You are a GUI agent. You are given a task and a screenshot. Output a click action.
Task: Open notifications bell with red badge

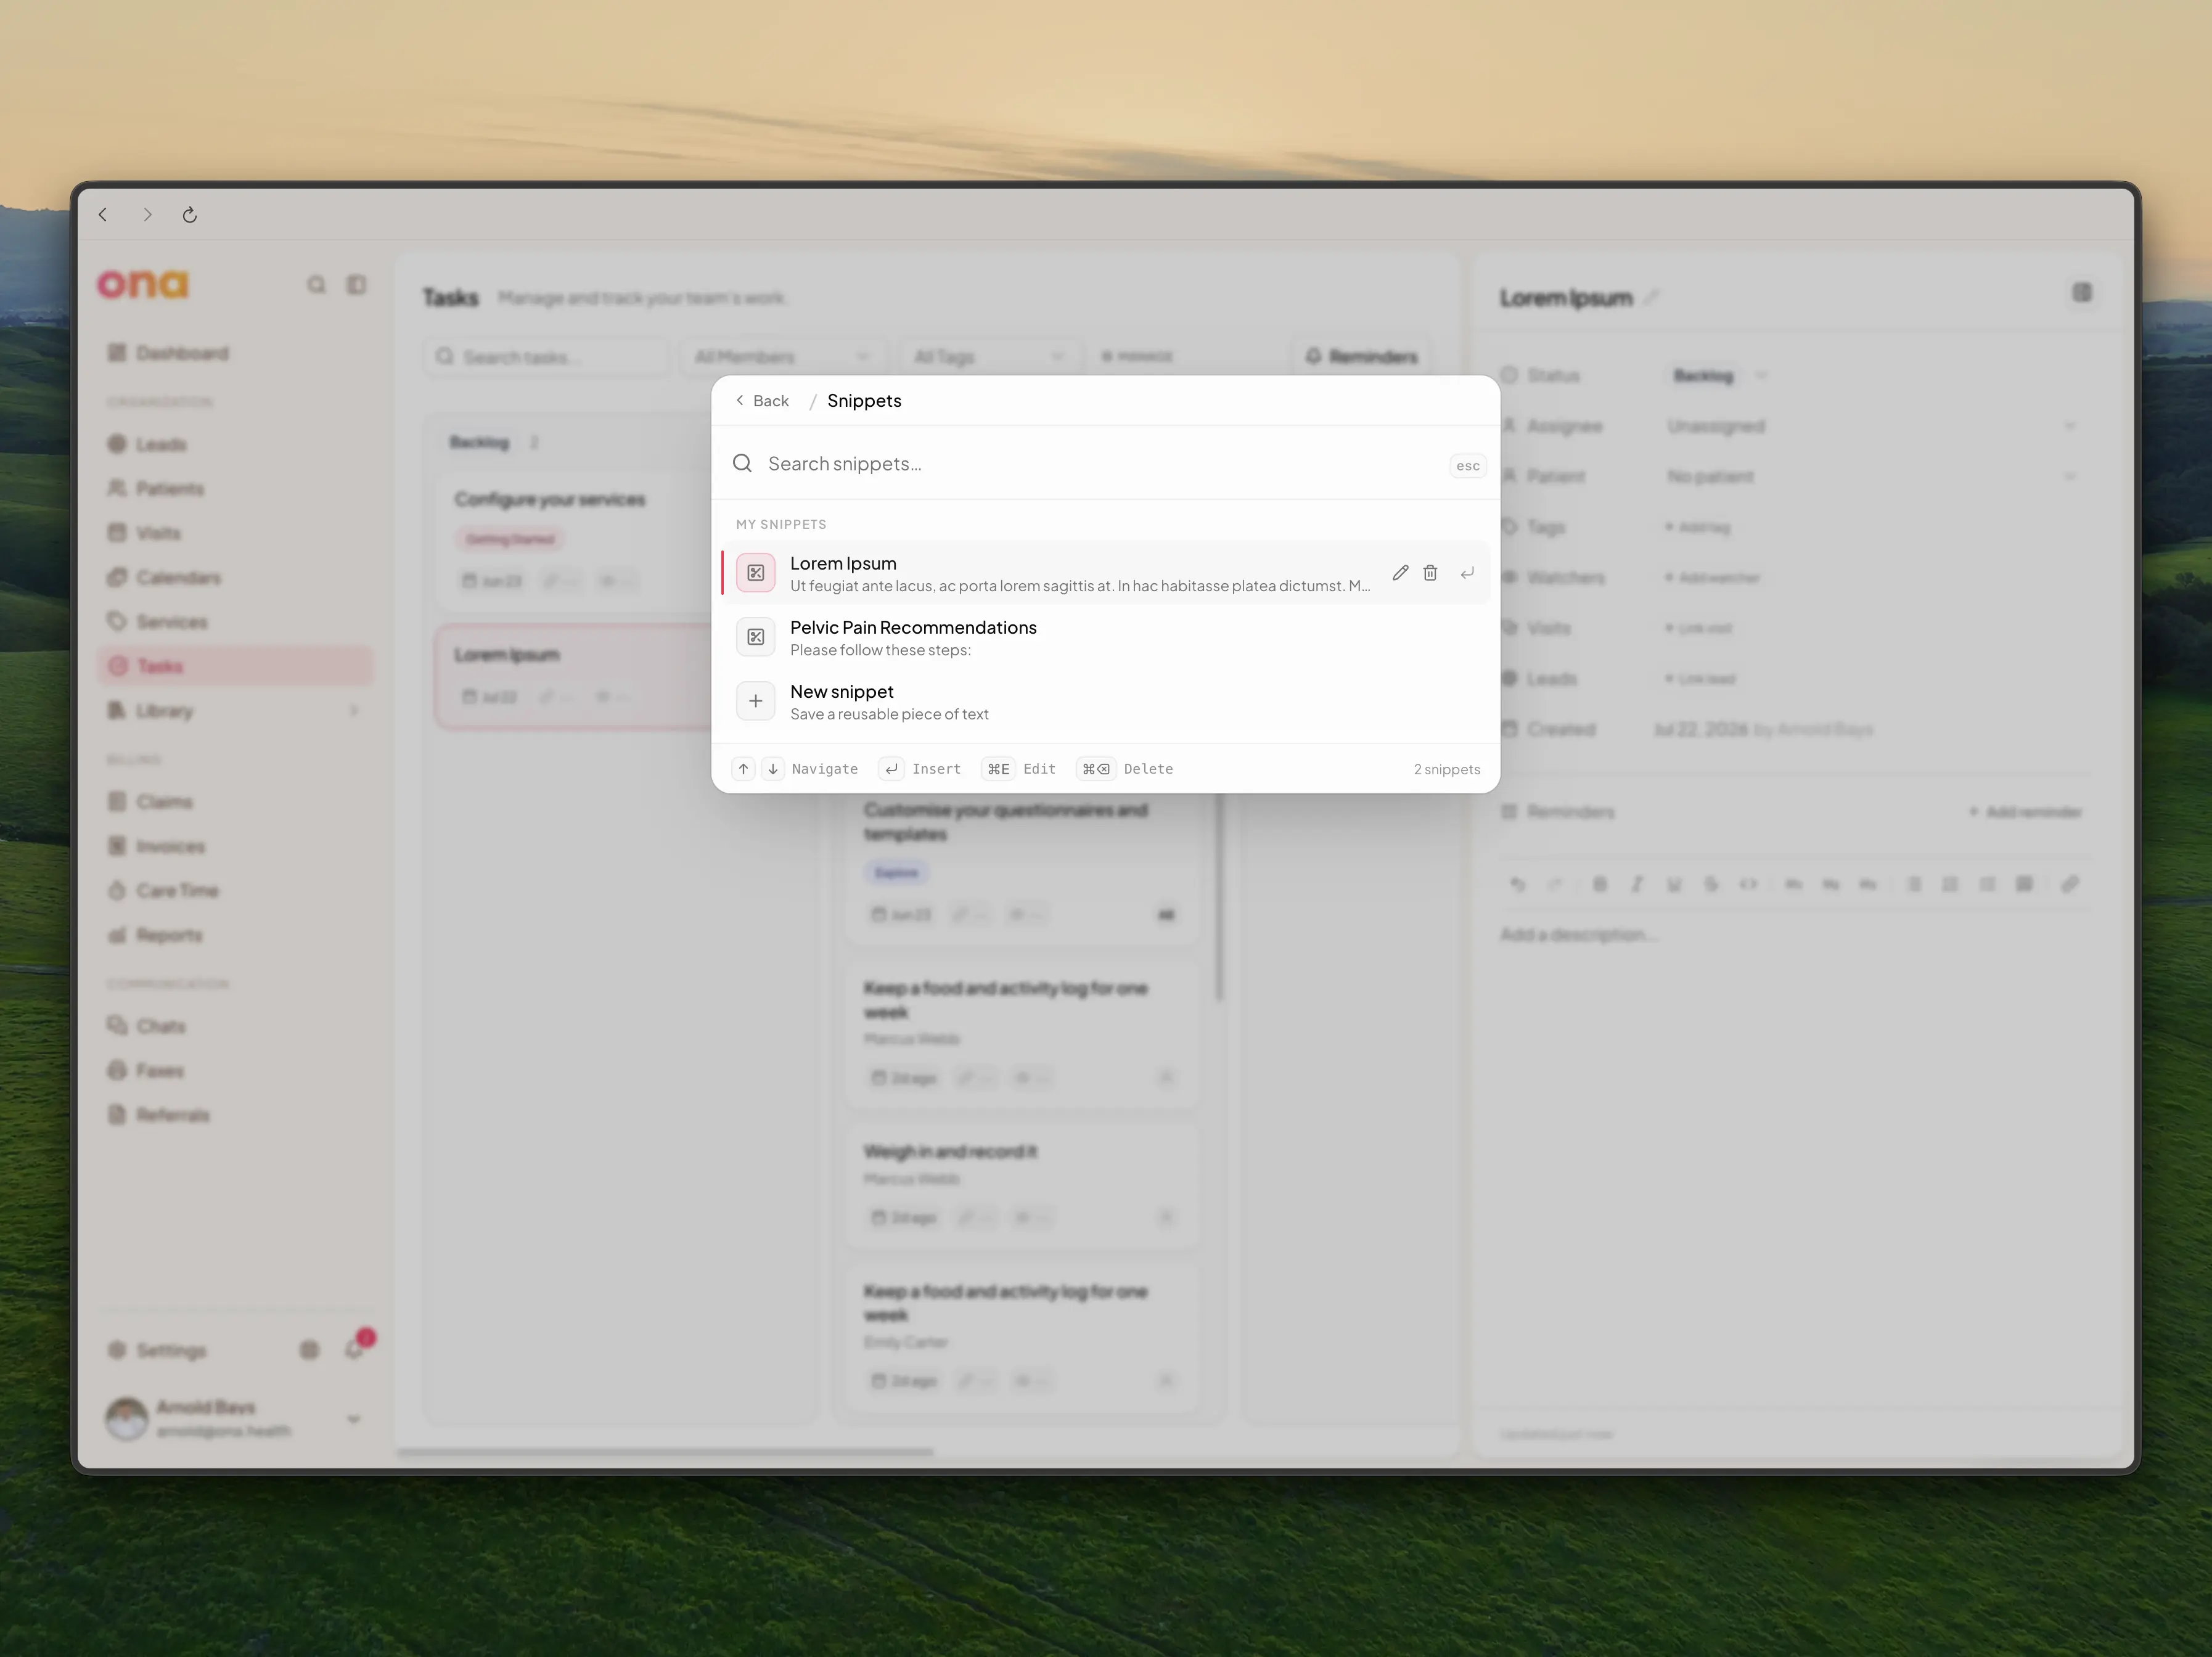pos(356,1348)
